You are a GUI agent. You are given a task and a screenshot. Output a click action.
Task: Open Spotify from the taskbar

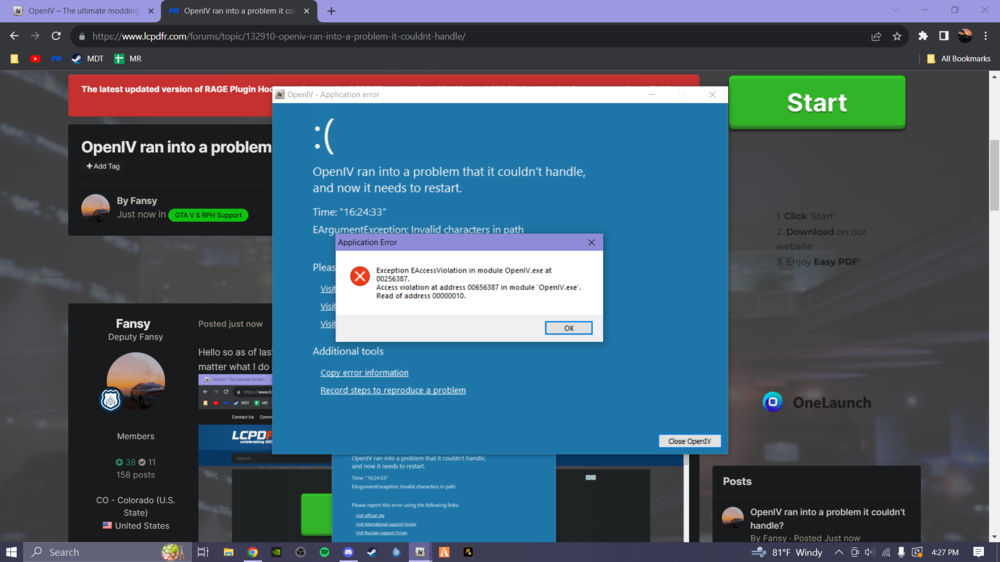point(325,552)
